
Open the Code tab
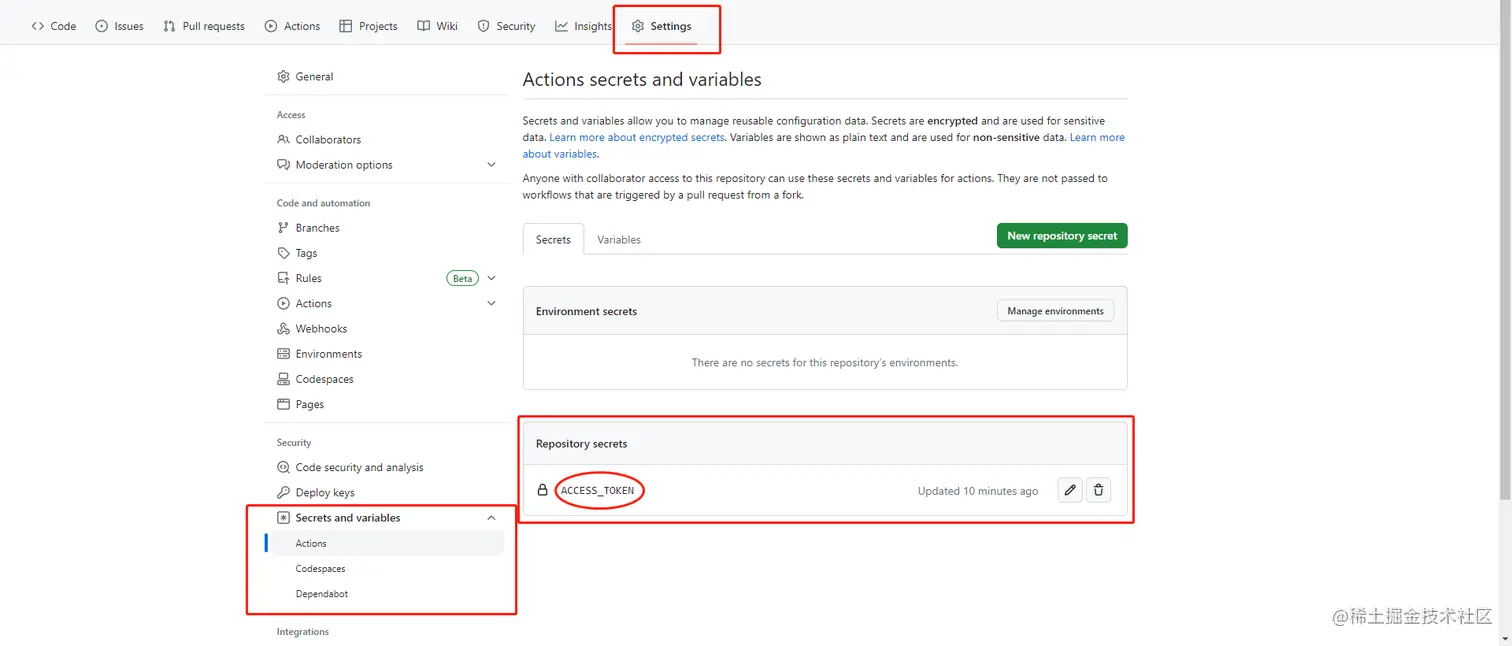(54, 26)
